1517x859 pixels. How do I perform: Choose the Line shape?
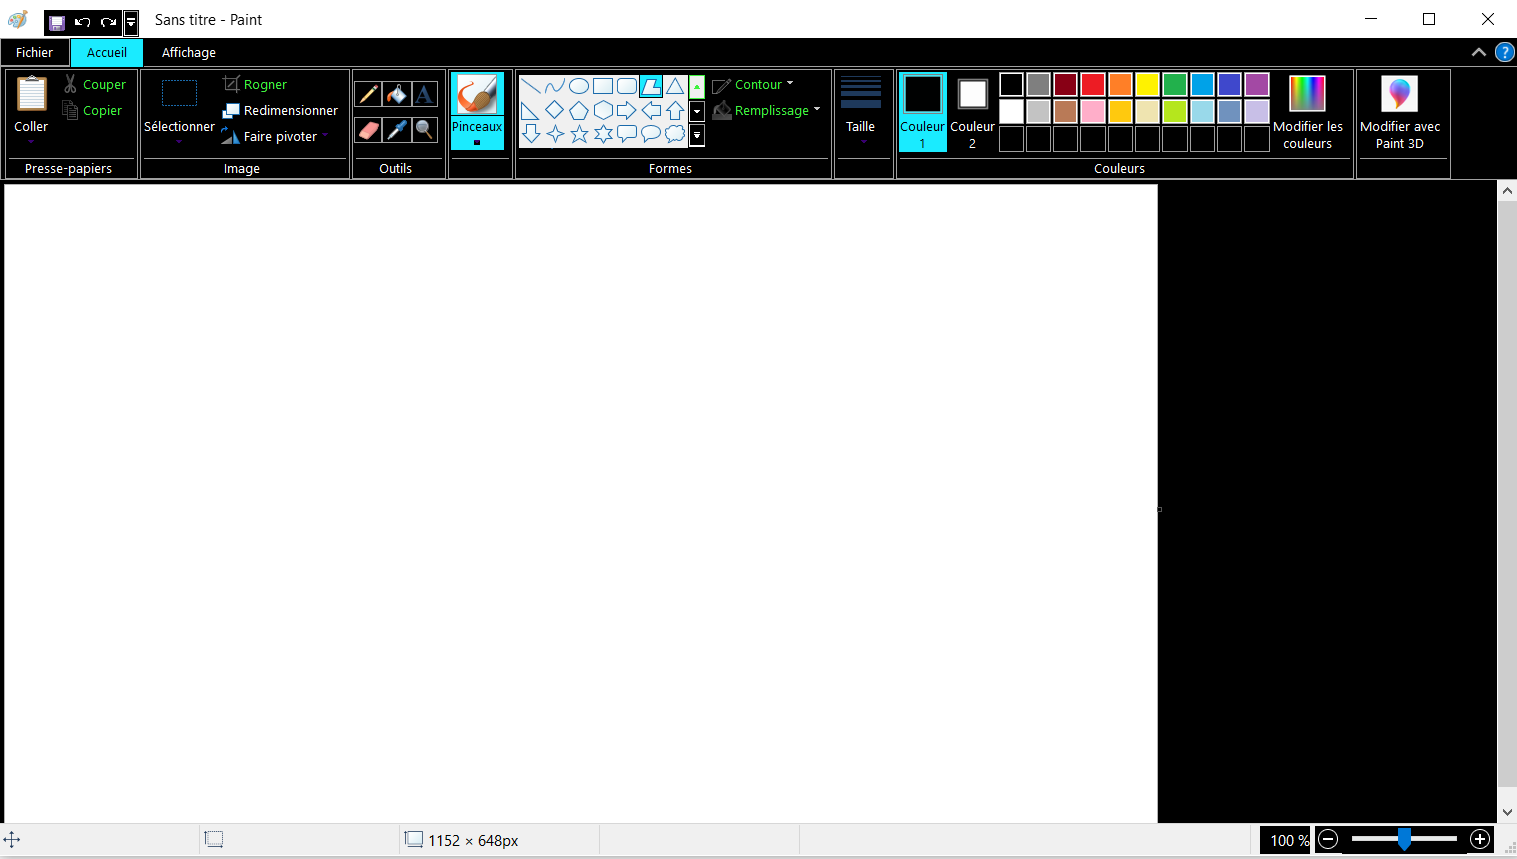pyautogui.click(x=530, y=86)
